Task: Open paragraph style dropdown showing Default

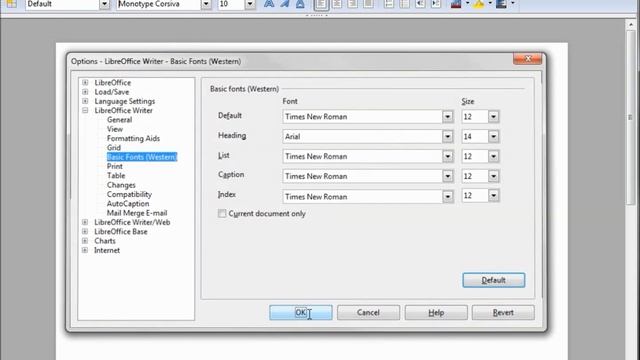Action: 104,4
